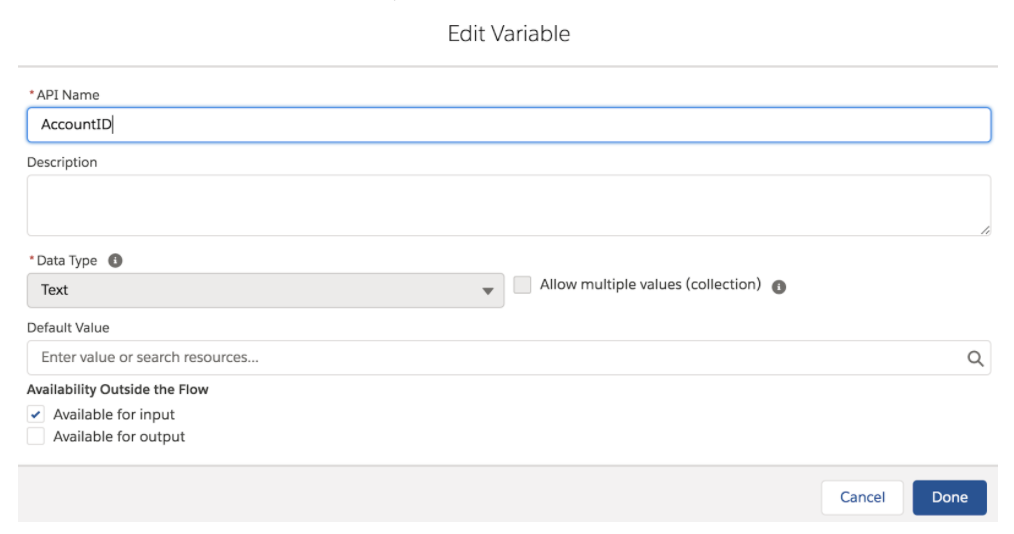This screenshot has height=534, width=1014.
Task: Click the collection info icon
Action: [779, 286]
